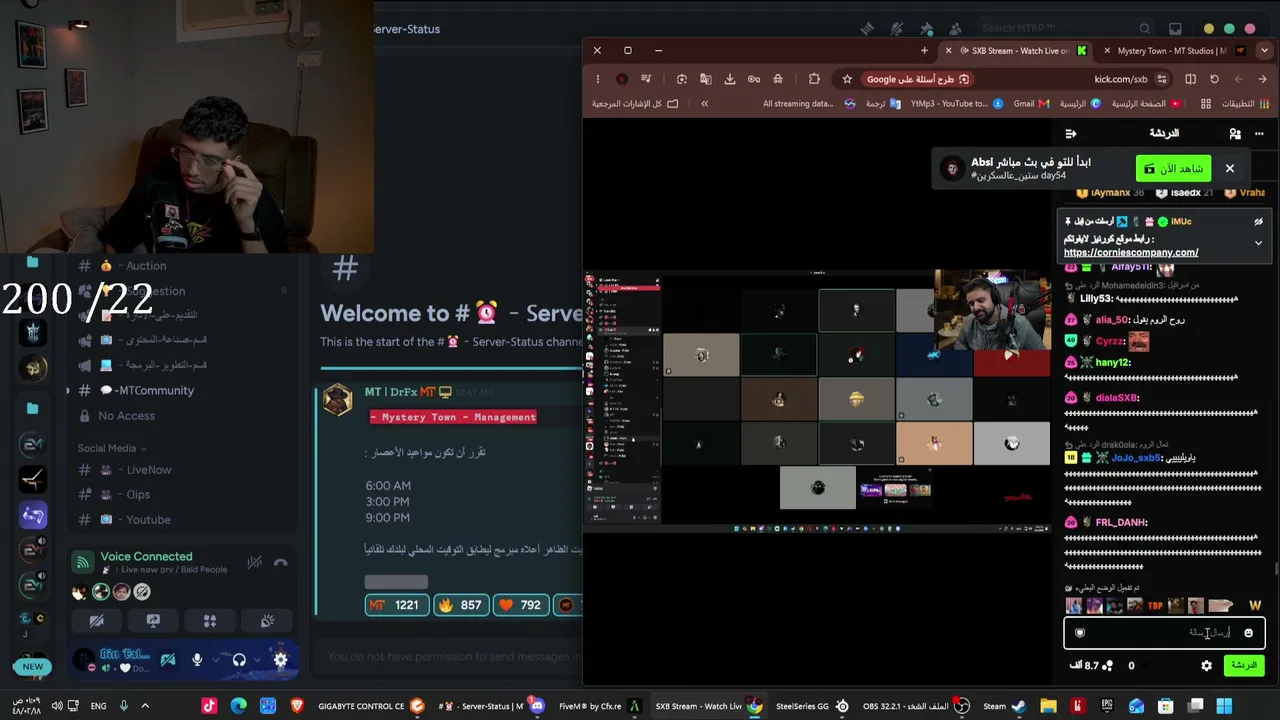Open Kick chat more options menu
1280x720 pixels.
[1259, 133]
